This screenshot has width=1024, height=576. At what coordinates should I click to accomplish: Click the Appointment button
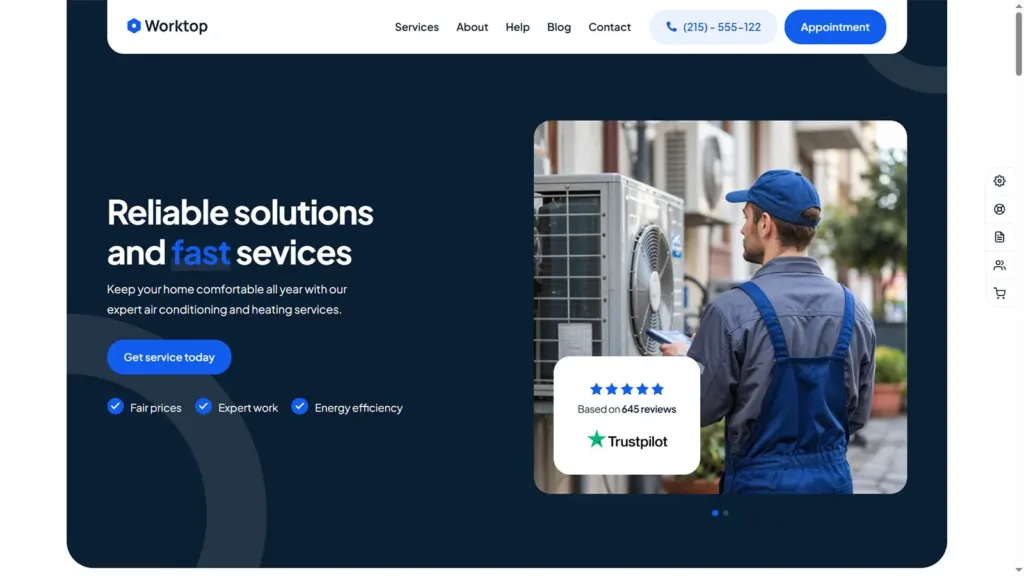[x=835, y=27]
